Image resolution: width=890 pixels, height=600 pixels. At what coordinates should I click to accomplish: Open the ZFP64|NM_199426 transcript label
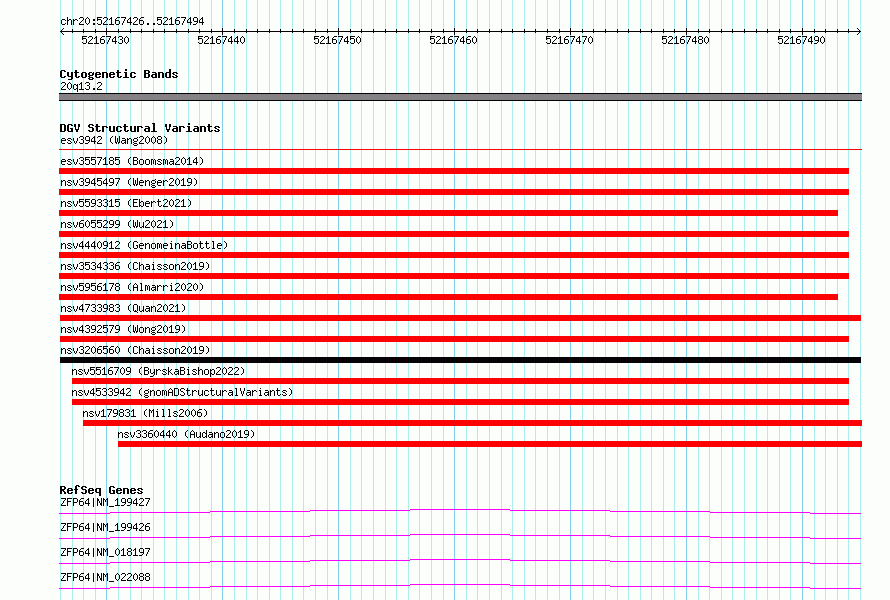tap(105, 527)
